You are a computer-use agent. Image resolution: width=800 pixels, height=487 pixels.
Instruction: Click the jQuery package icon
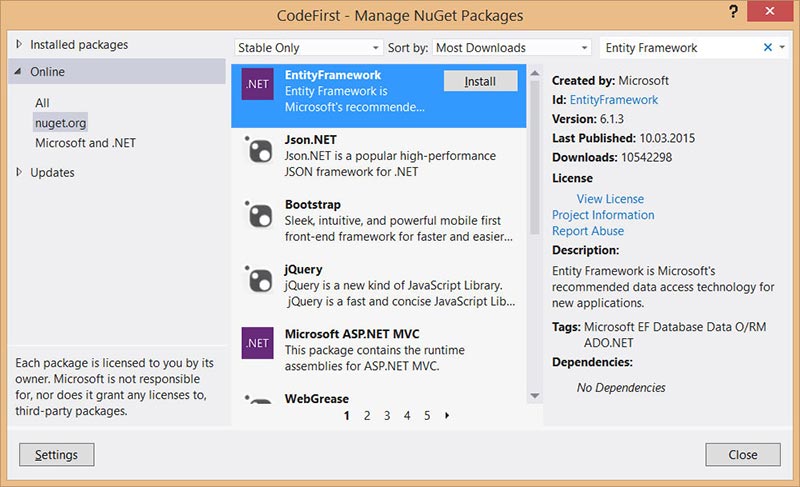click(x=259, y=279)
